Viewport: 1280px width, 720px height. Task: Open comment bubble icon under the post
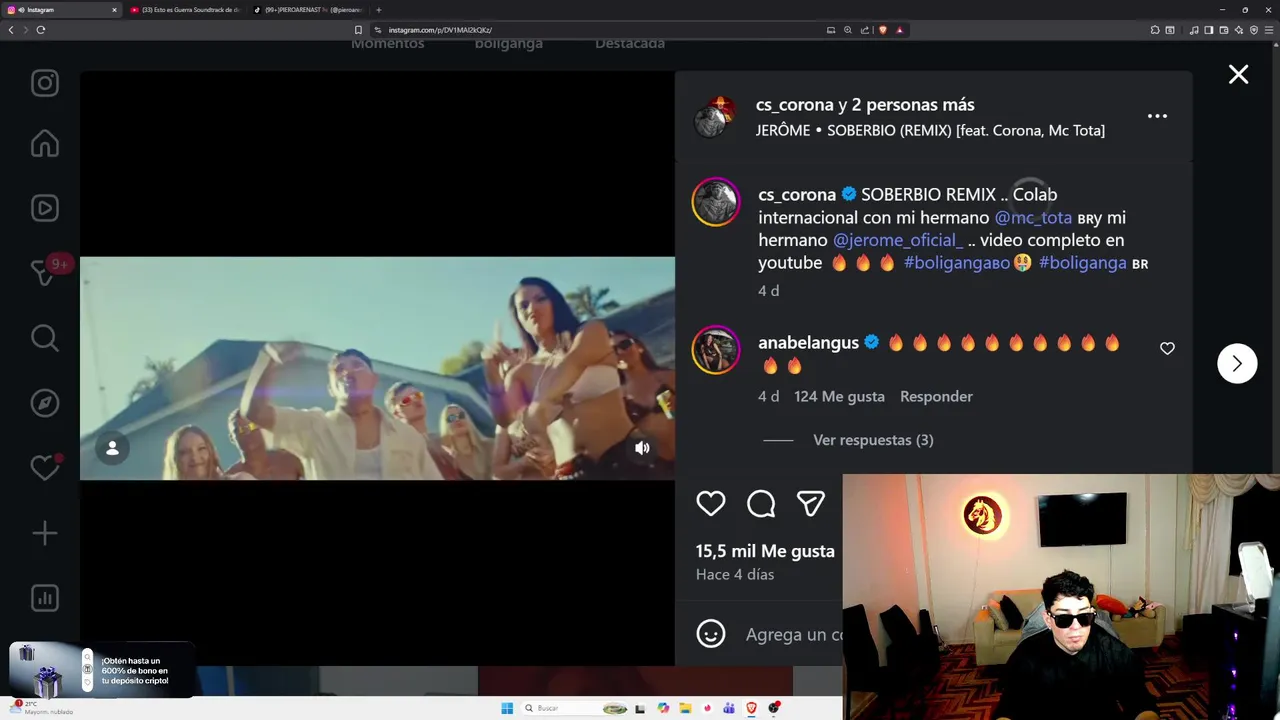761,504
